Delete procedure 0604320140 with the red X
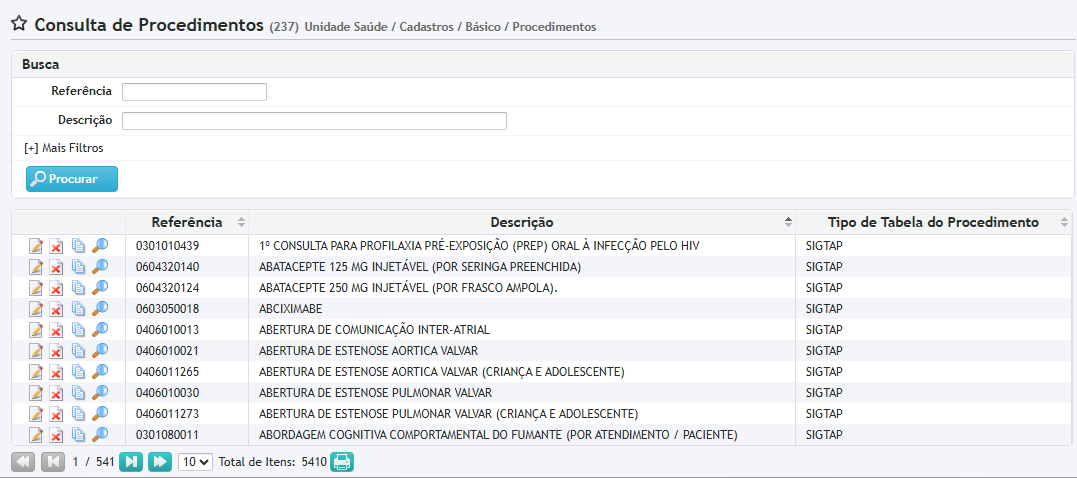 coord(57,267)
